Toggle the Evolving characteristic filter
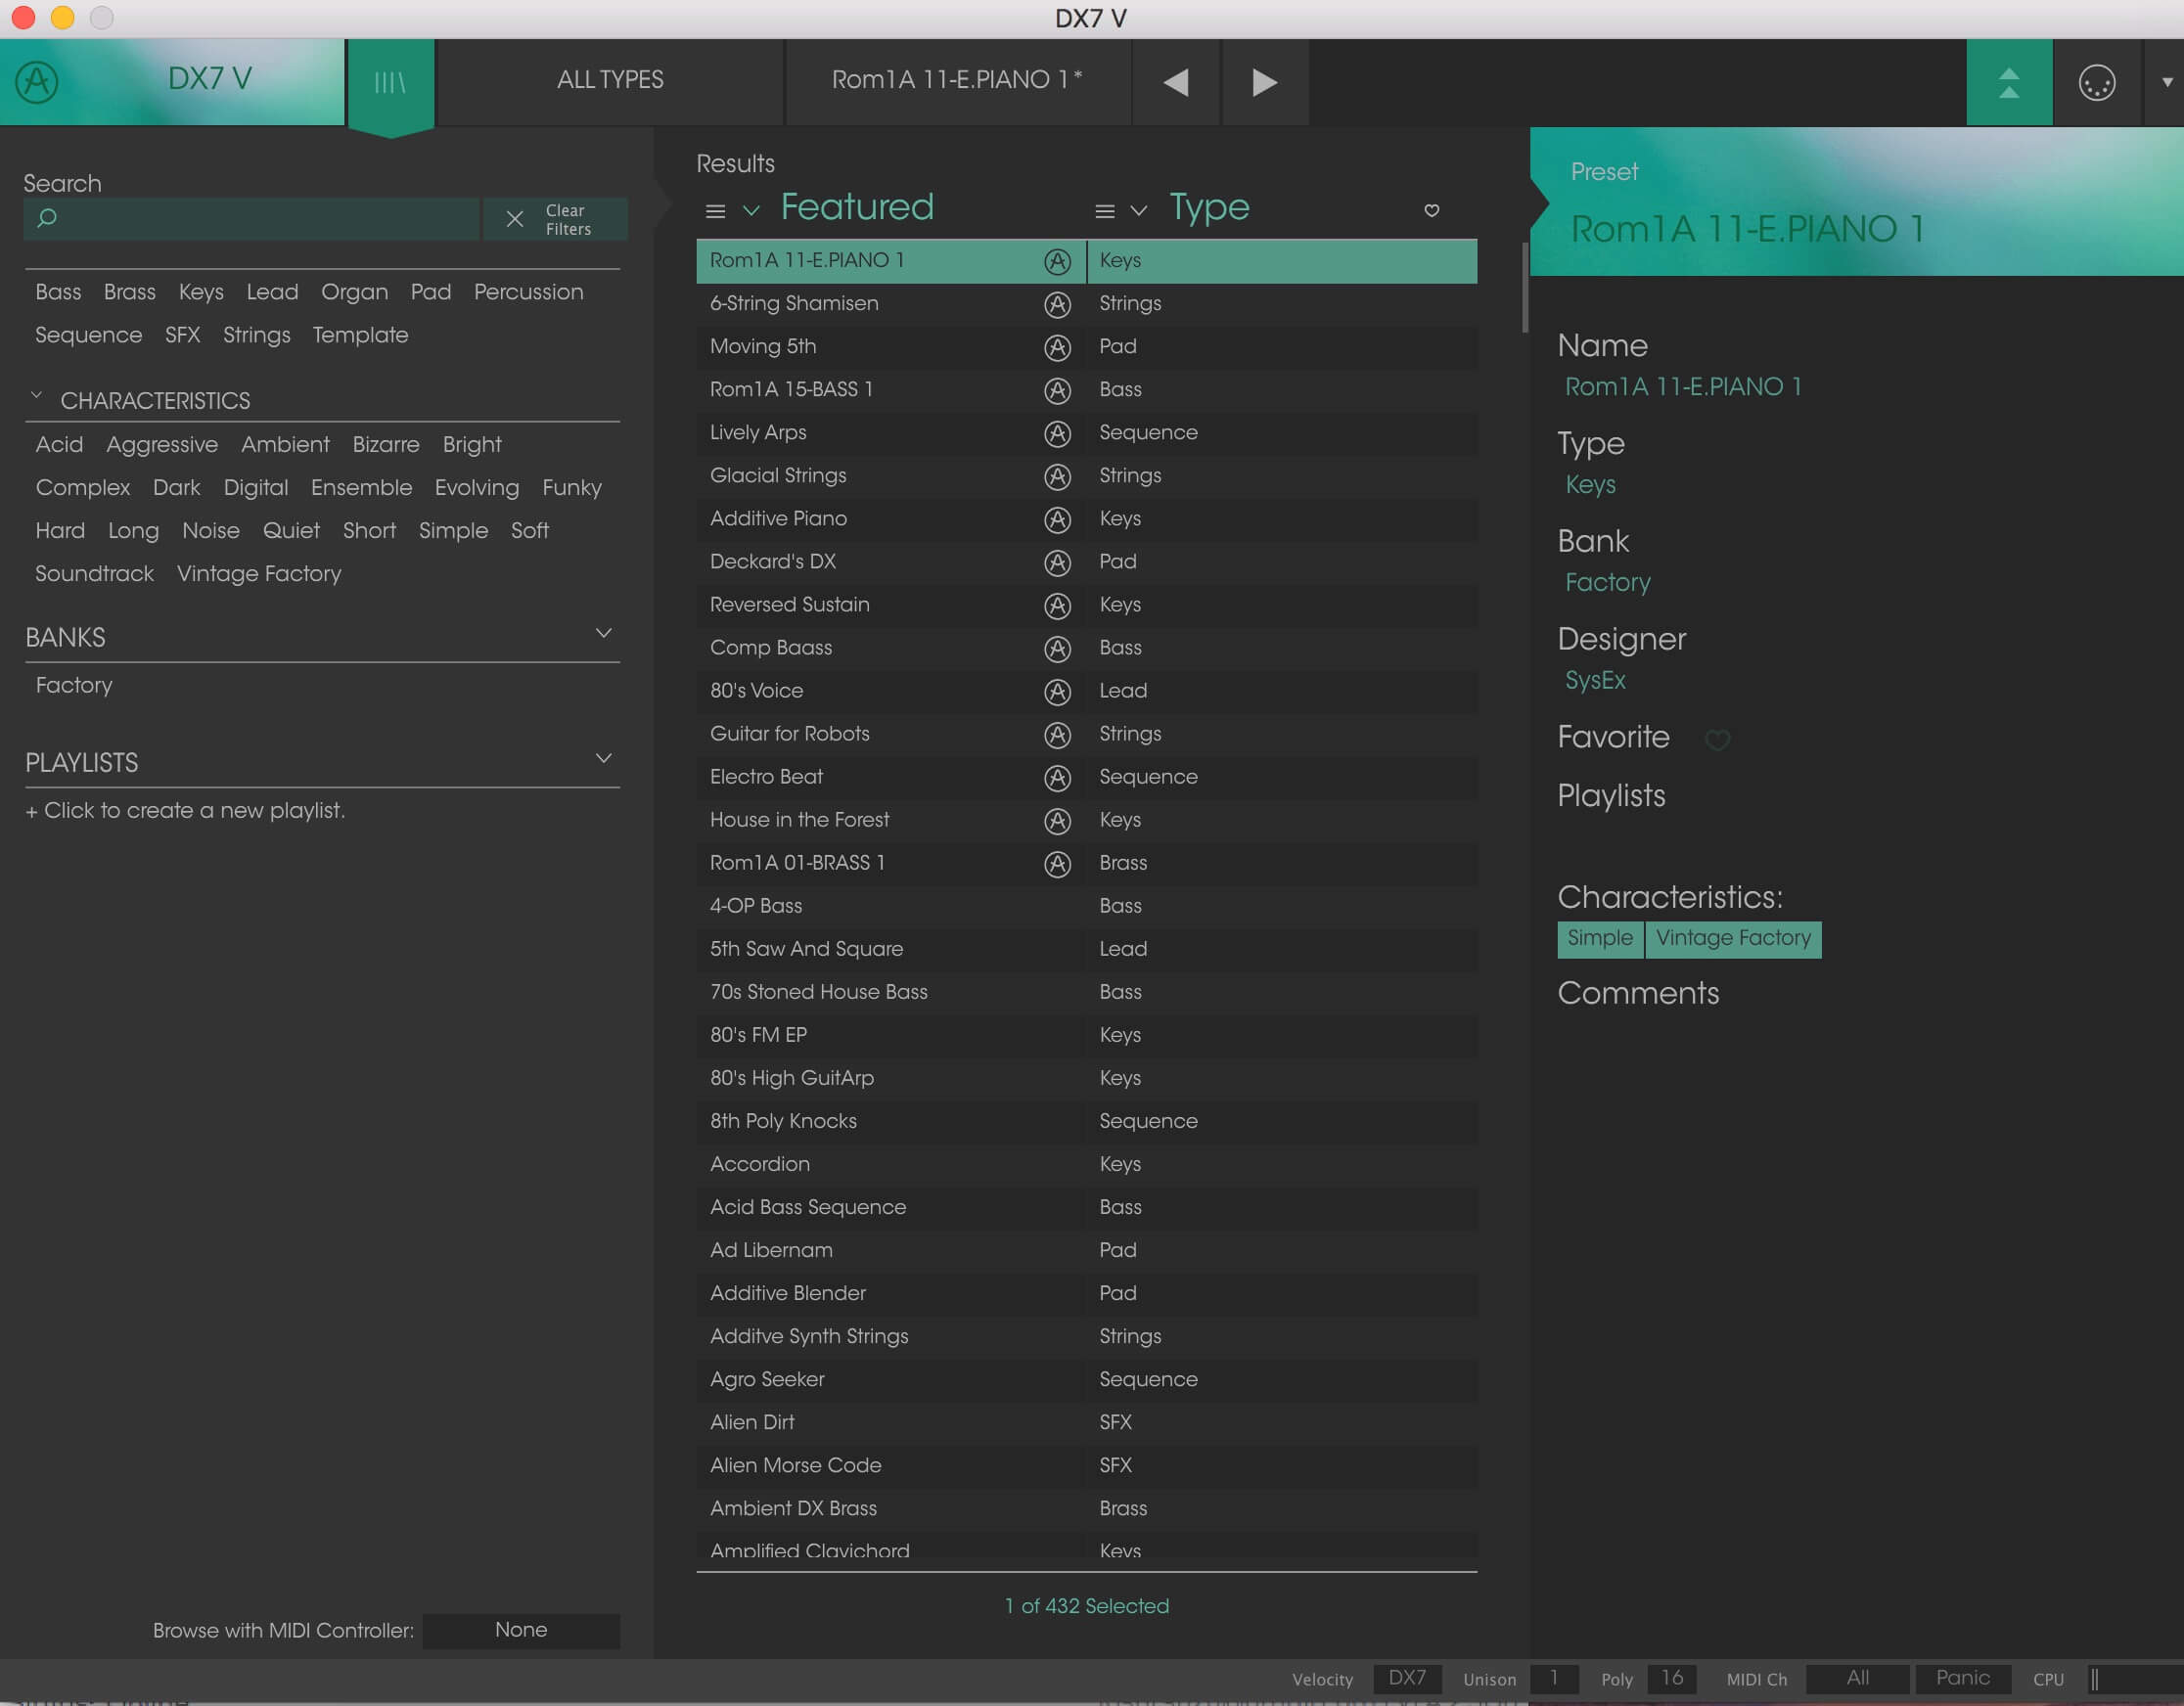 coord(476,487)
